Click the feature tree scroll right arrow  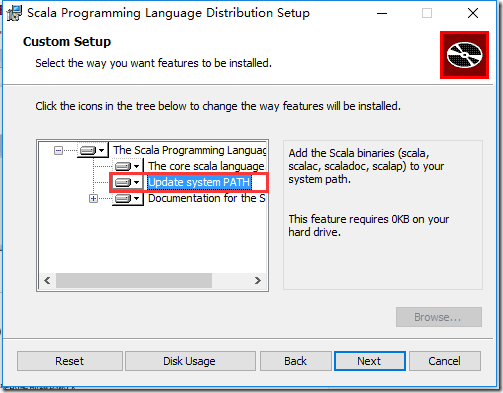(258, 281)
